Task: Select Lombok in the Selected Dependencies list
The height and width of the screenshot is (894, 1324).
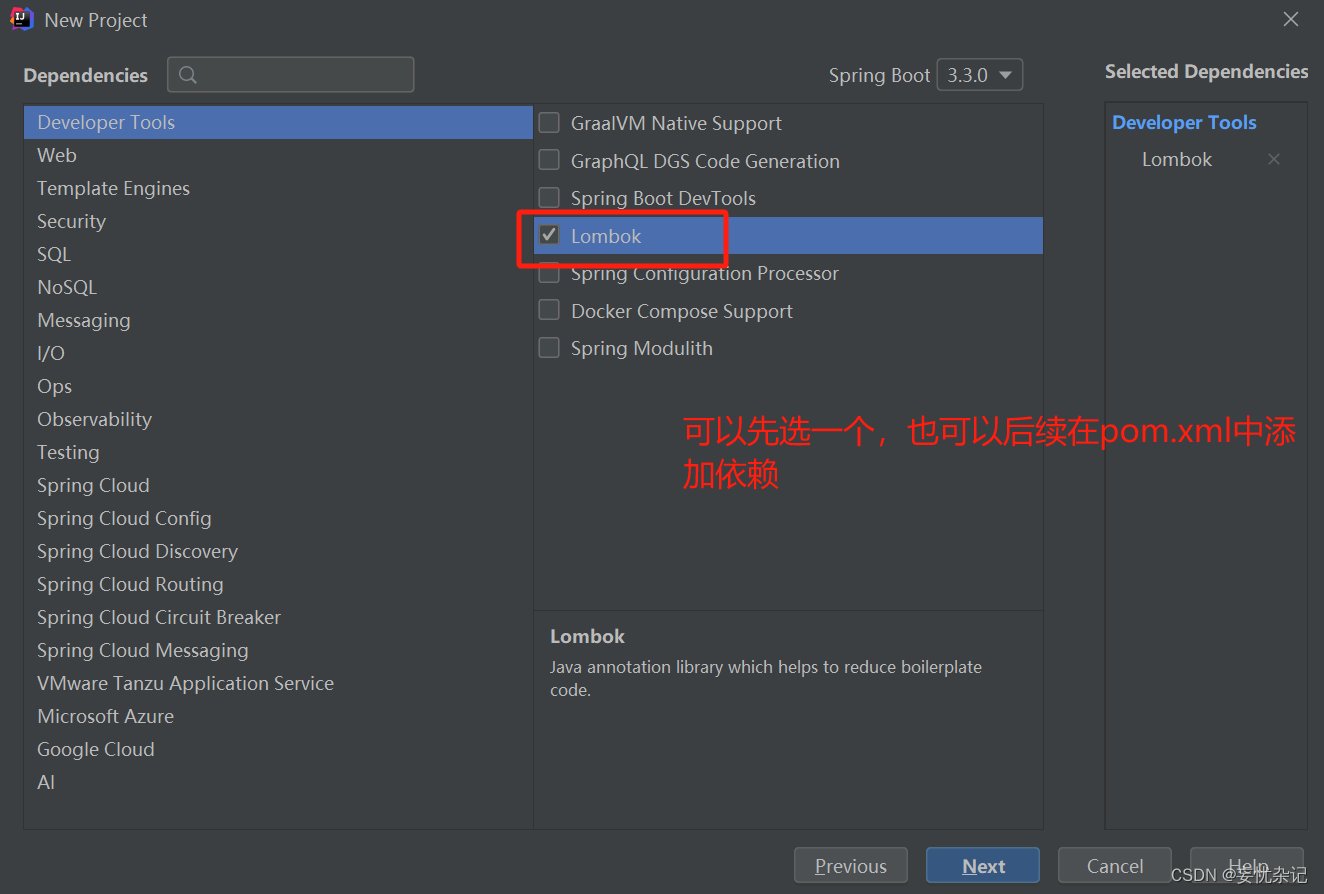Action: click(1177, 159)
